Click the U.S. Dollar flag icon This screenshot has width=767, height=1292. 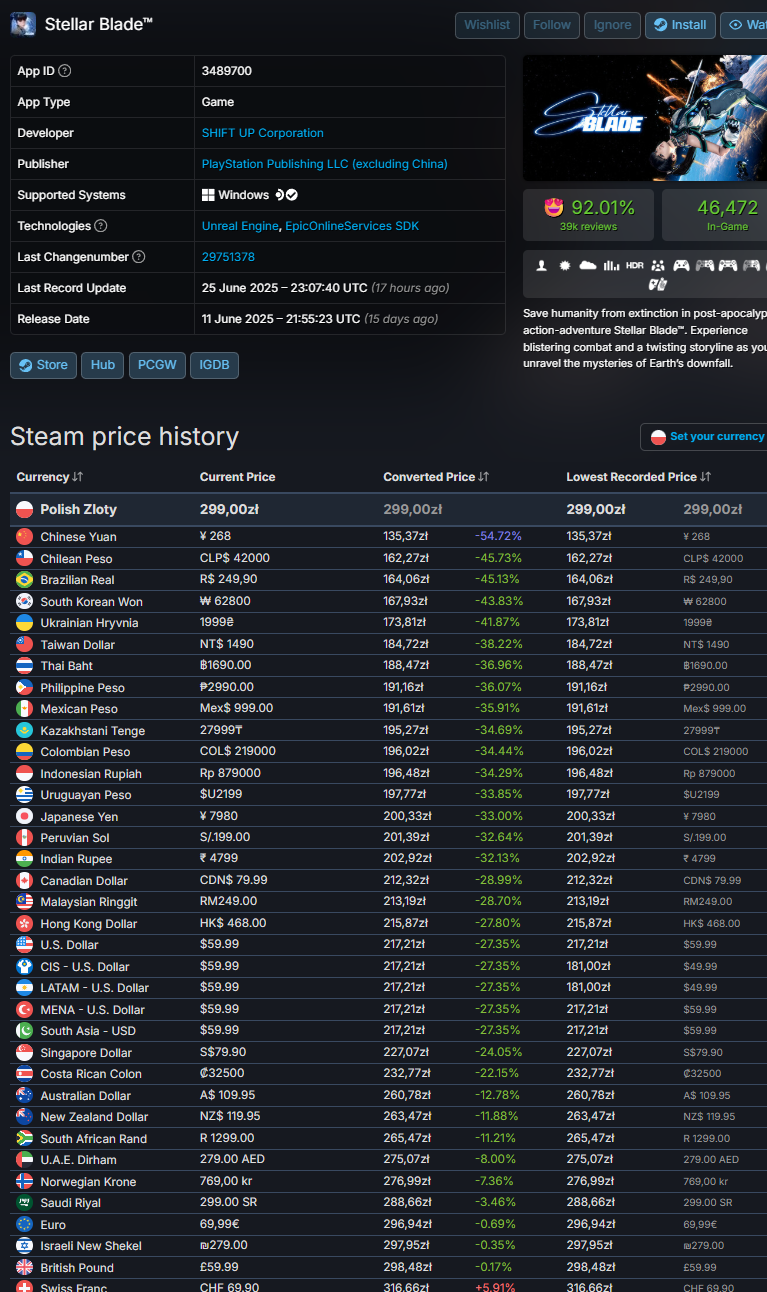tap(25, 945)
